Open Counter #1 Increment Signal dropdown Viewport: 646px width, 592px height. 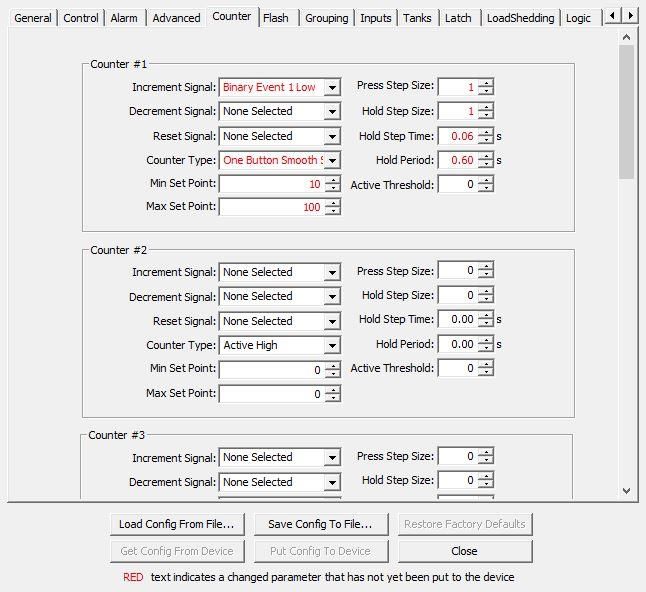tap(332, 87)
